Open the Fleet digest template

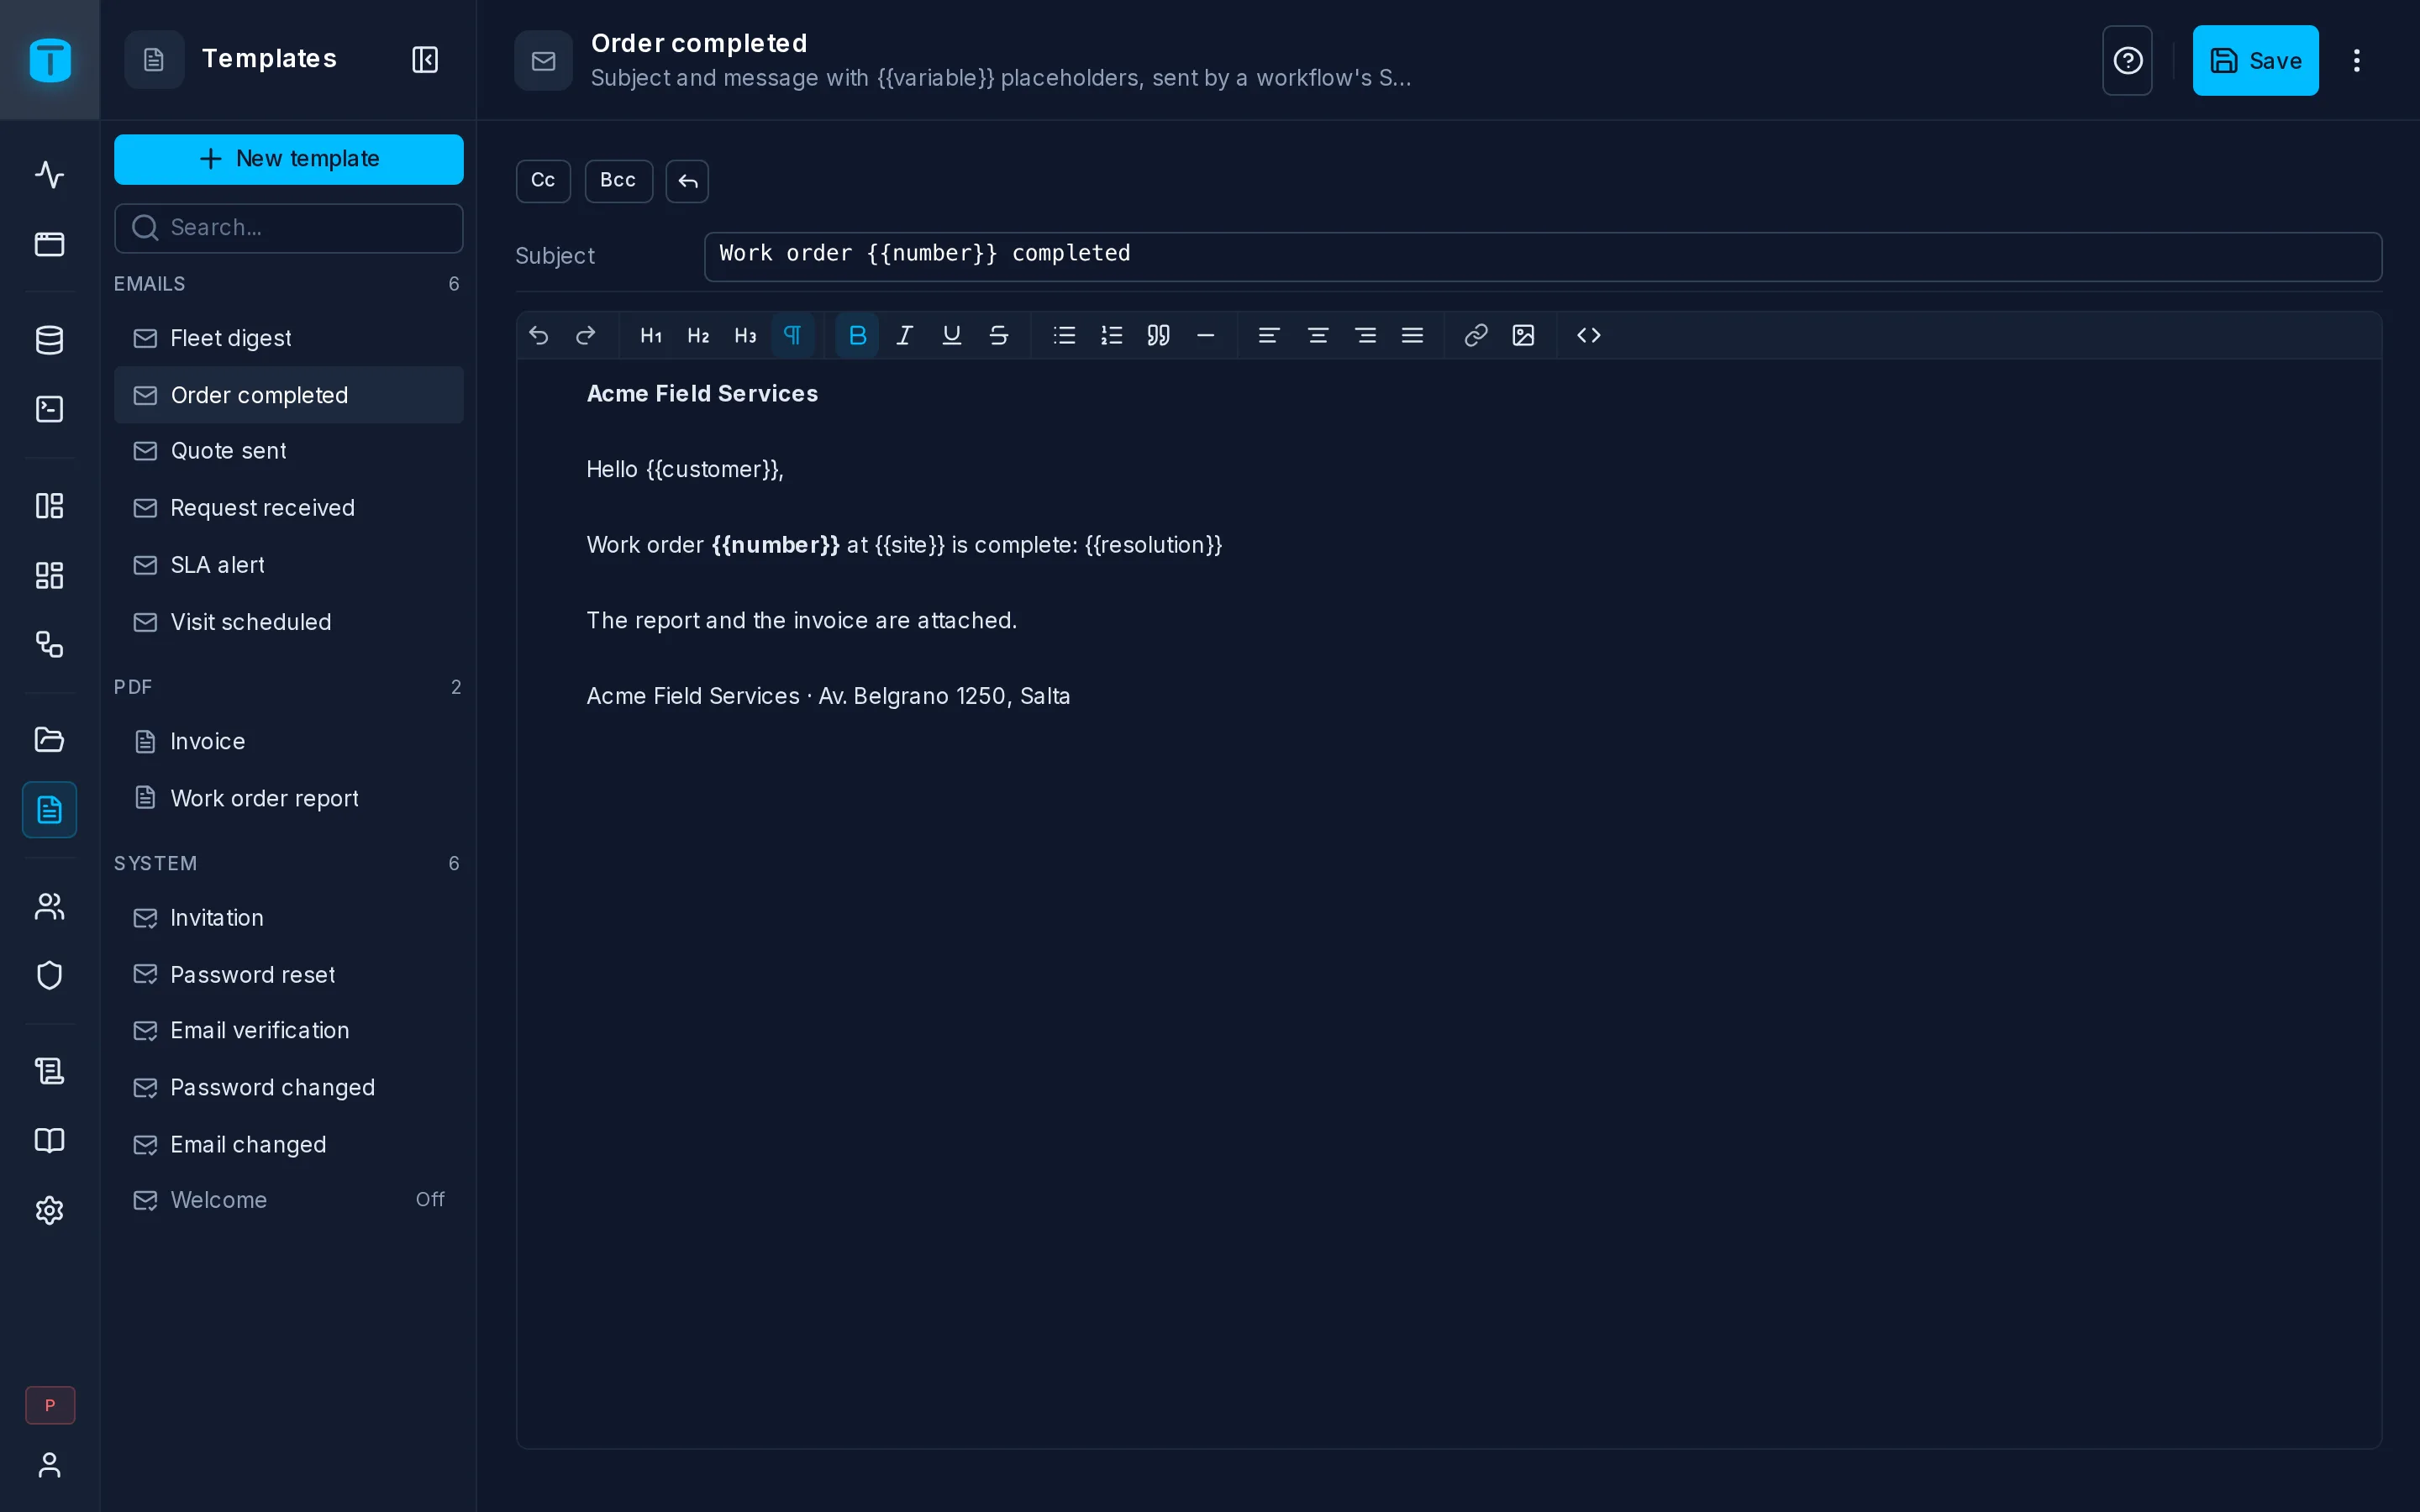coord(289,338)
